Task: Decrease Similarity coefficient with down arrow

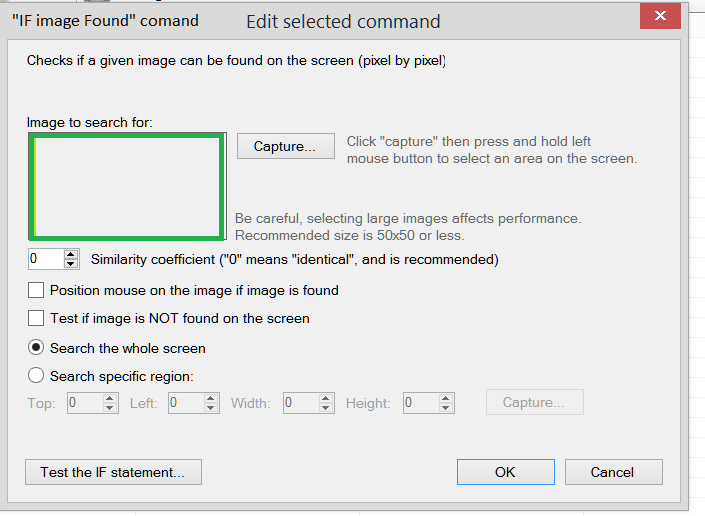Action: 71,264
